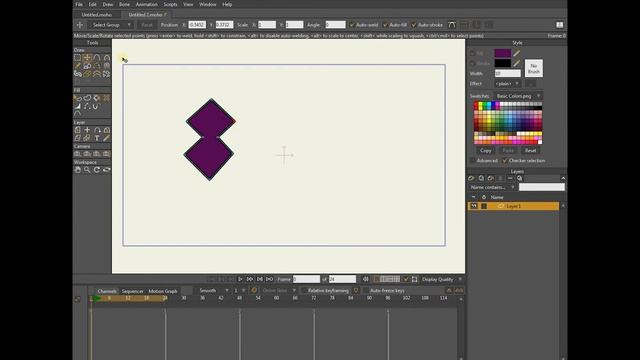Select the Transform Layer cross tool
The height and width of the screenshot is (360, 640).
coord(87,130)
